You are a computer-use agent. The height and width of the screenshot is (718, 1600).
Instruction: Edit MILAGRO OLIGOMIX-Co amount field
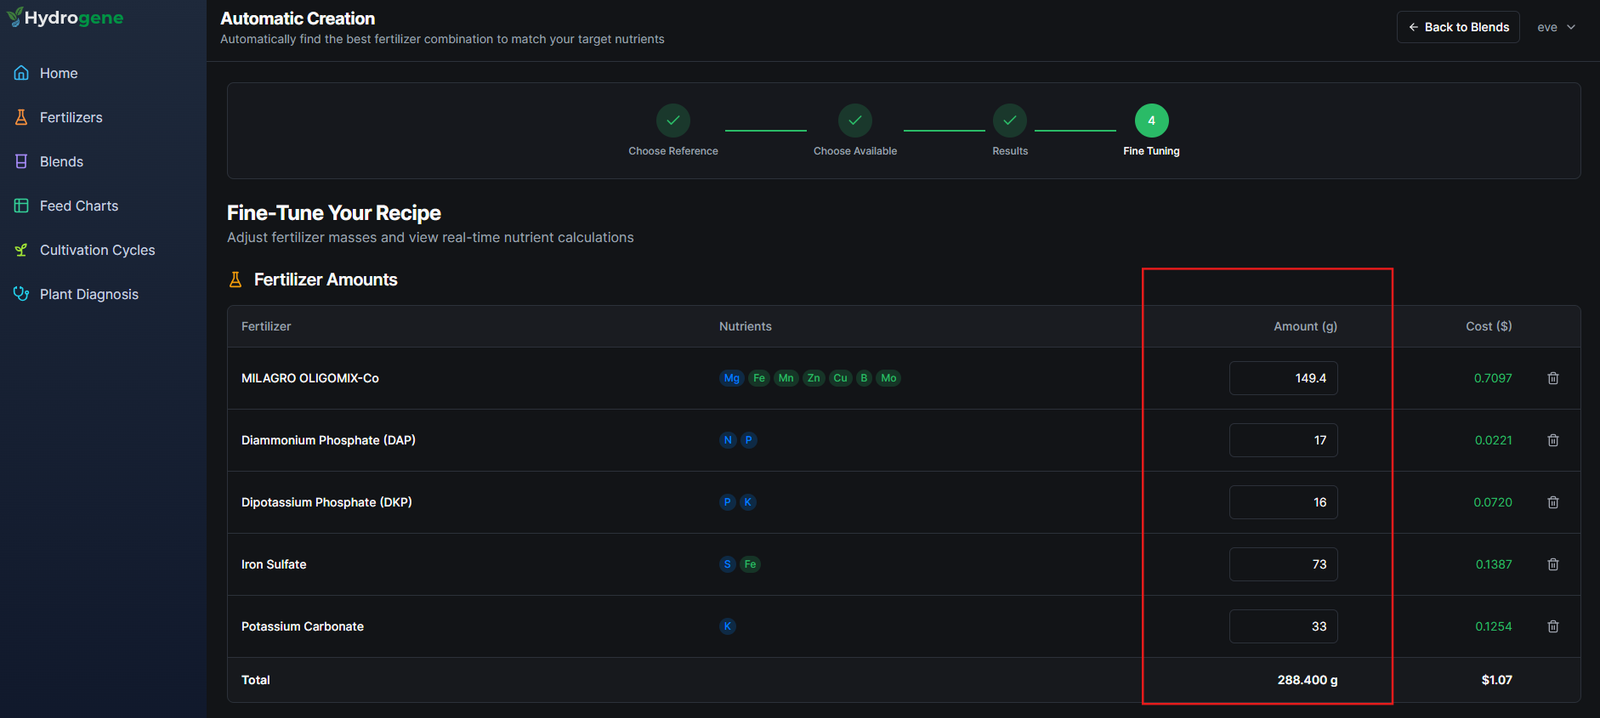pos(1283,378)
